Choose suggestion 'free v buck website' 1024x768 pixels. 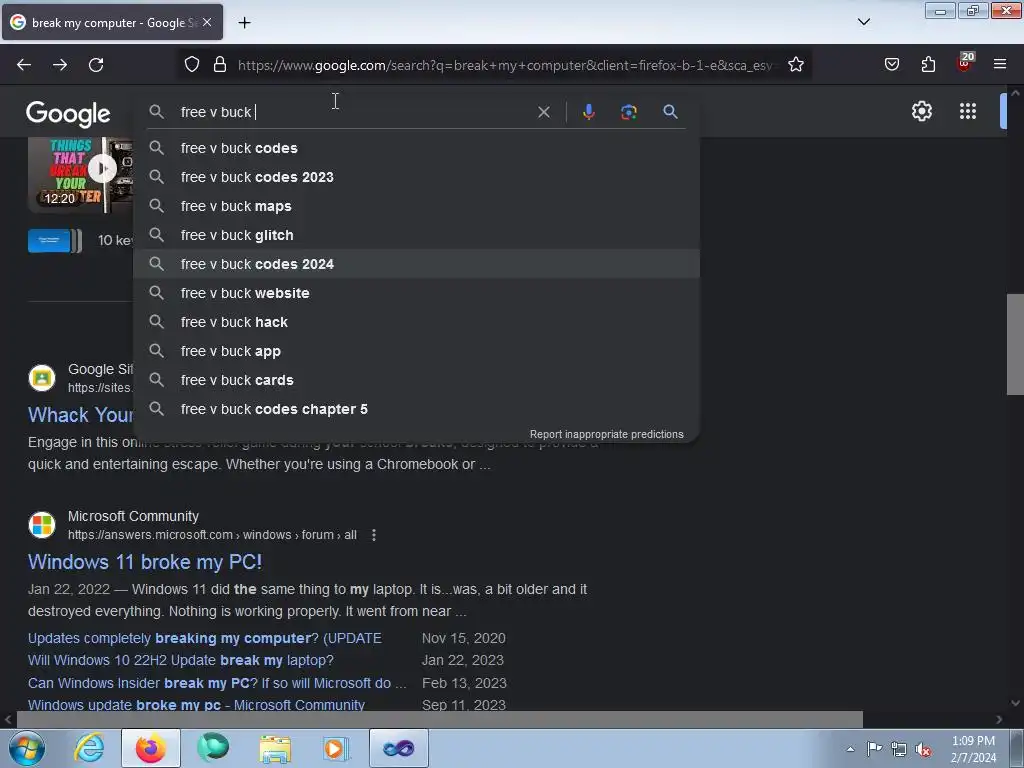416,293
